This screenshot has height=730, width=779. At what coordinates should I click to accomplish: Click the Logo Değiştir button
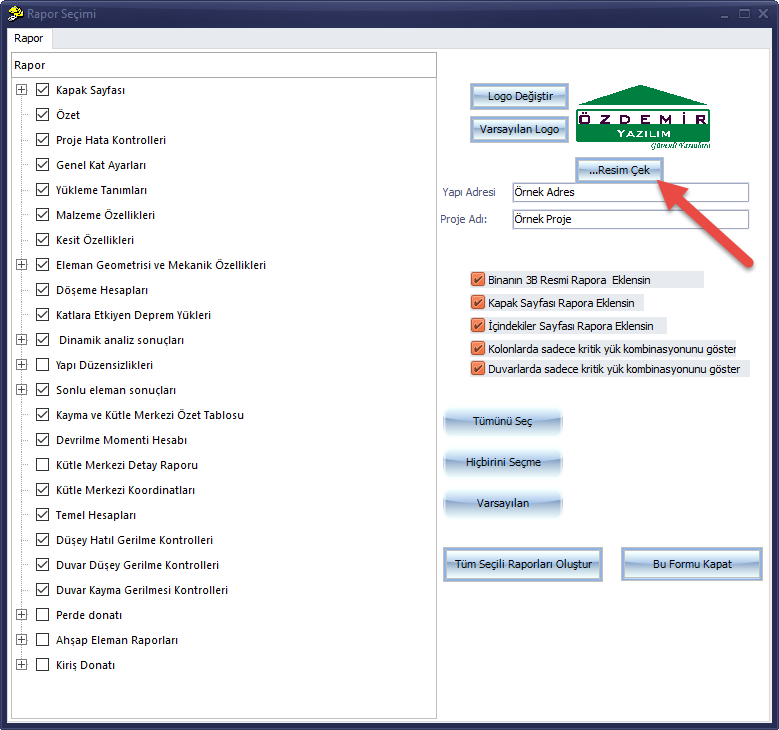click(520, 96)
